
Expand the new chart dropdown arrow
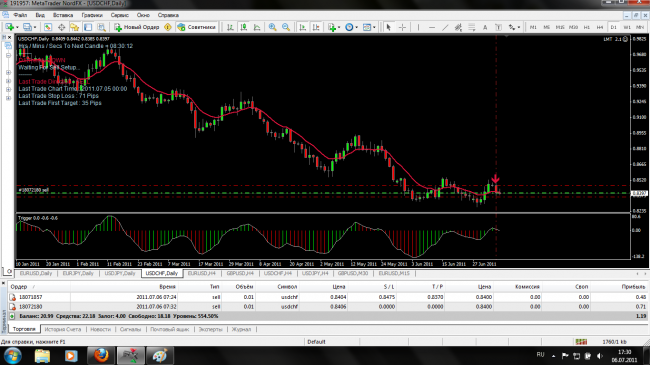(x=17, y=27)
